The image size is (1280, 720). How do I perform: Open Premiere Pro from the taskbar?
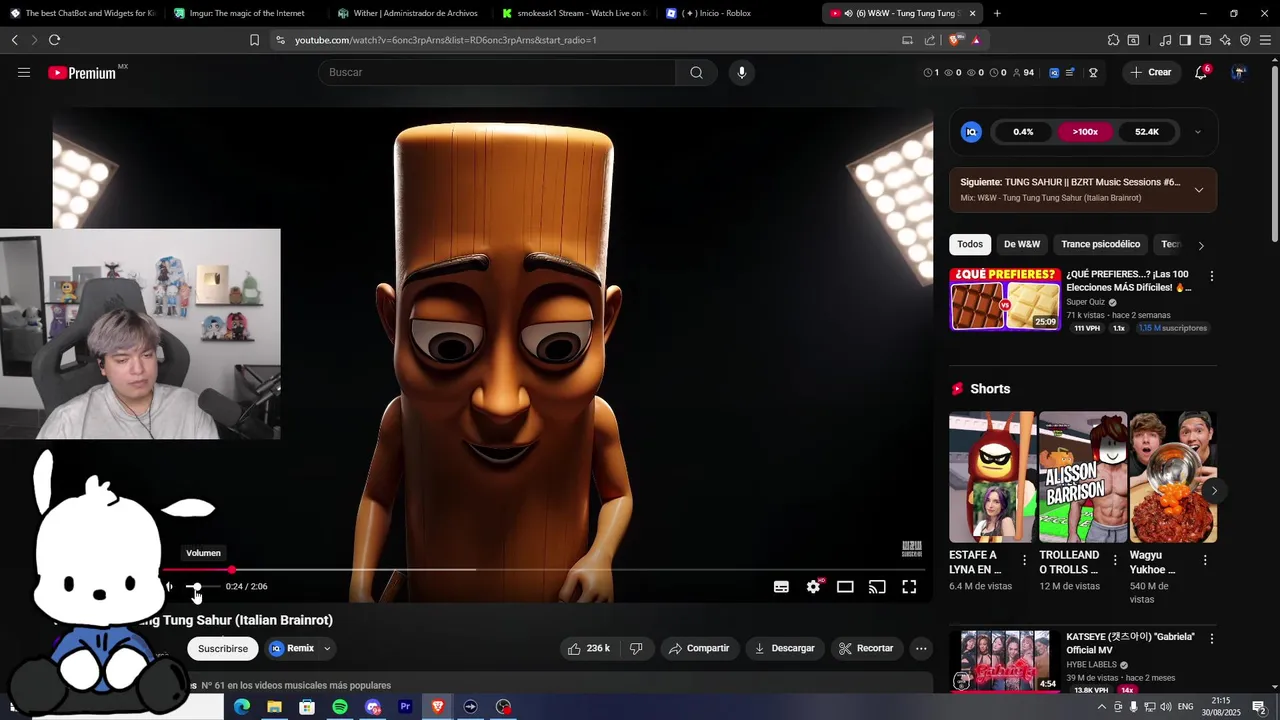[405, 707]
